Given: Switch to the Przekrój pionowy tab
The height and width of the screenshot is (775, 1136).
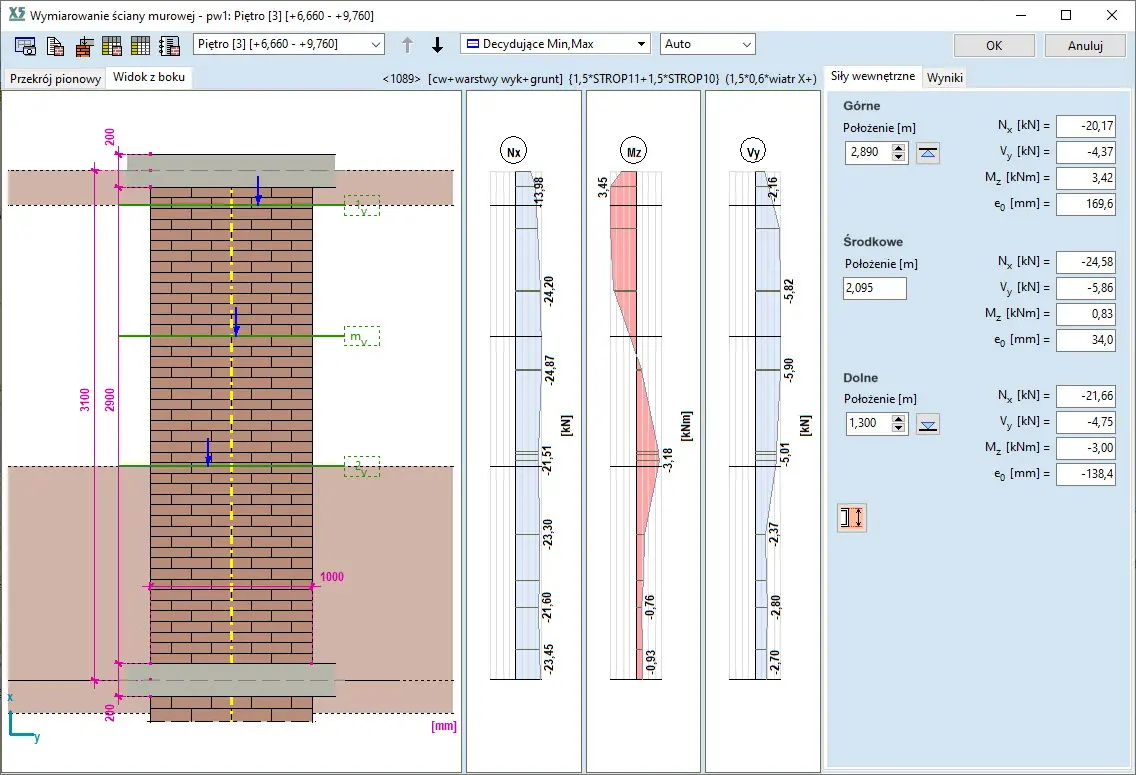Looking at the screenshot, I should tap(55, 79).
